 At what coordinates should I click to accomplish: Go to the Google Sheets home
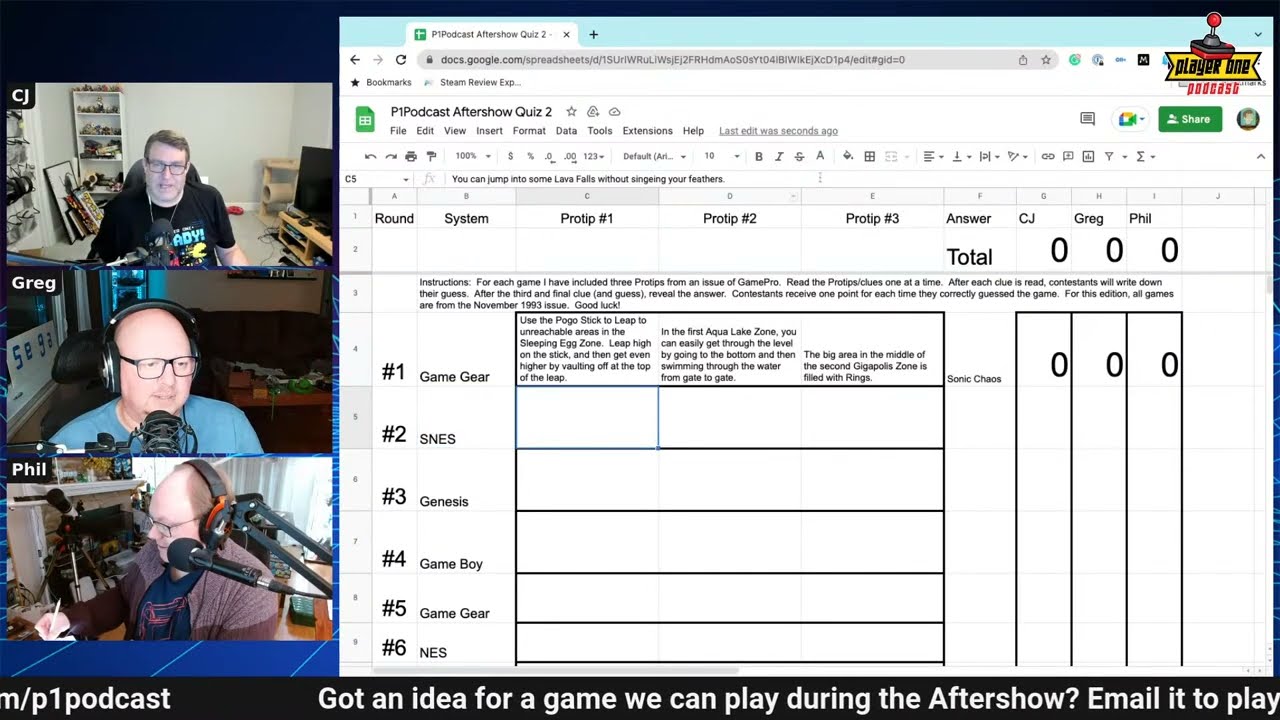[365, 120]
